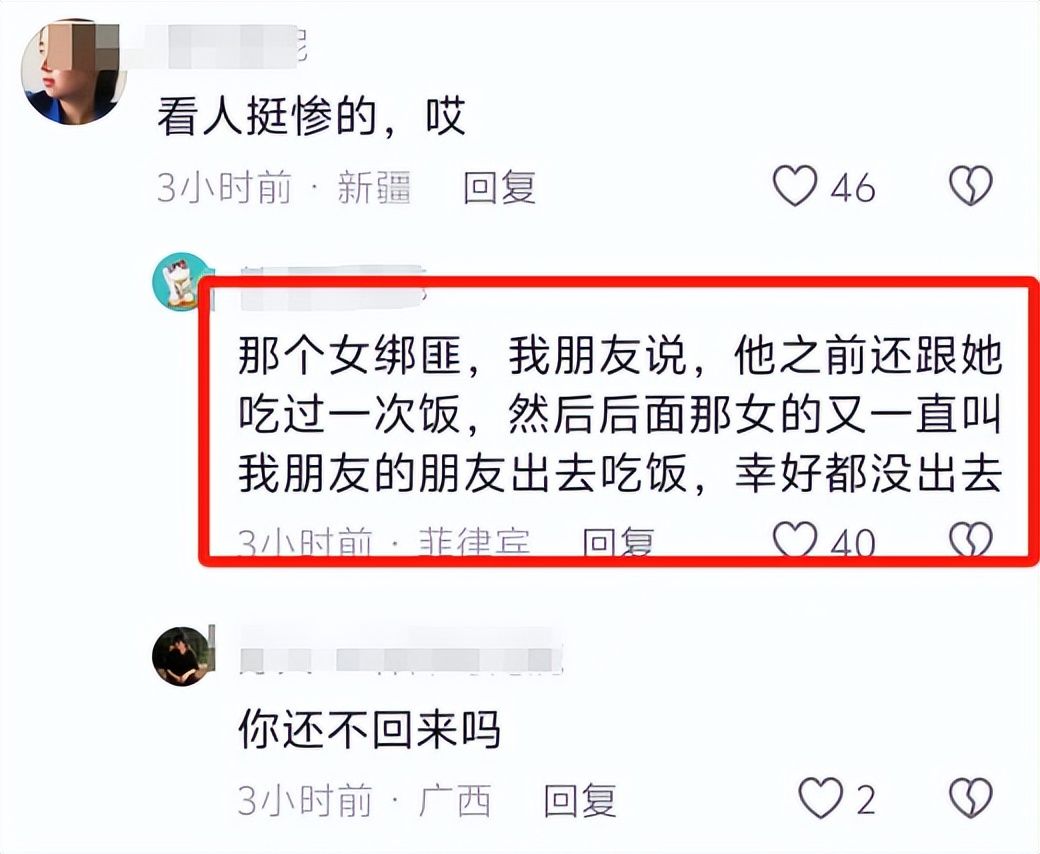The width and height of the screenshot is (1040, 854).
Task: Open blurred username of lucky cat commenter
Action: pyautogui.click(x=332, y=289)
